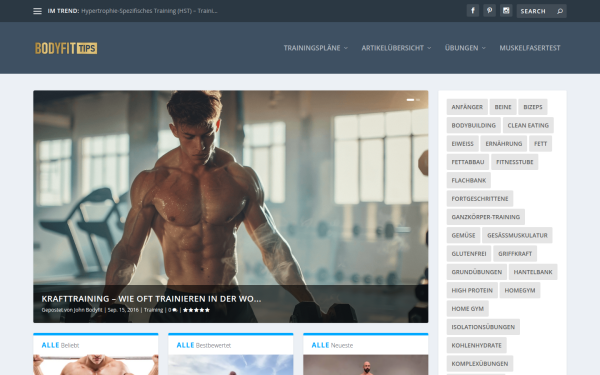Click author John Bodyfit link
The height and width of the screenshot is (375, 600).
pyautogui.click(x=88, y=310)
